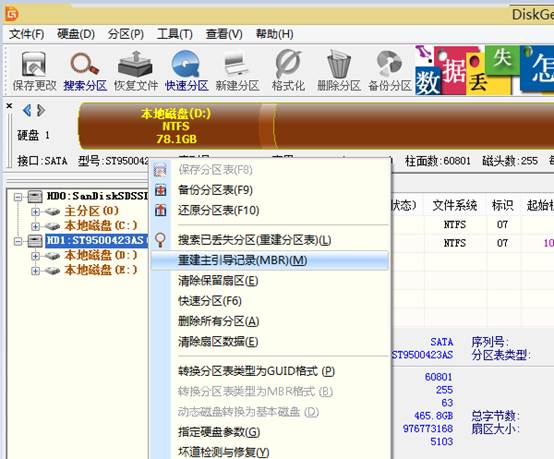
Task: Expand the 主分区(0) tree node
Action: [x=35, y=212]
